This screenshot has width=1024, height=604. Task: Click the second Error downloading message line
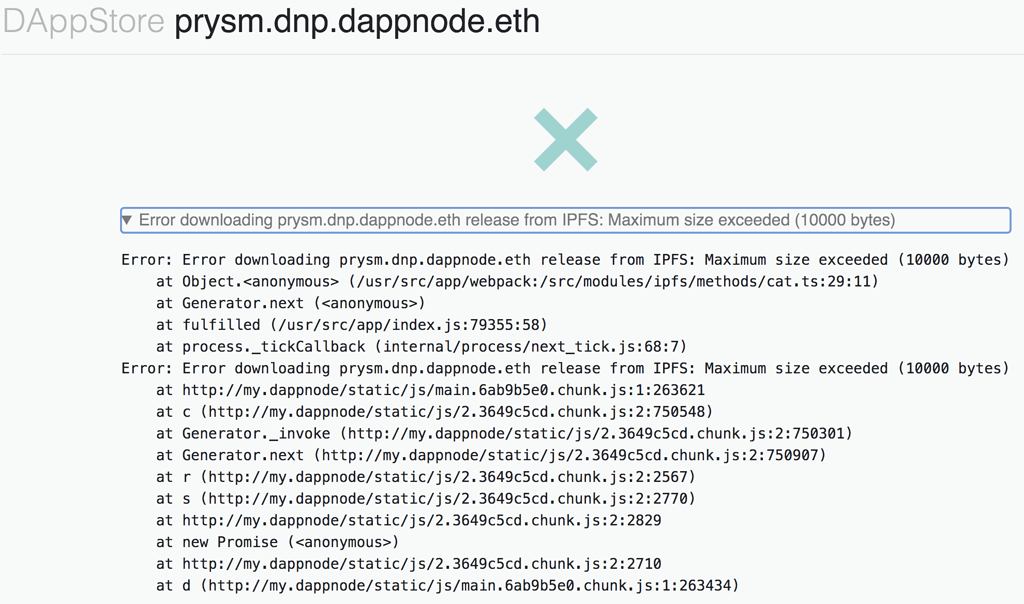click(x=567, y=368)
